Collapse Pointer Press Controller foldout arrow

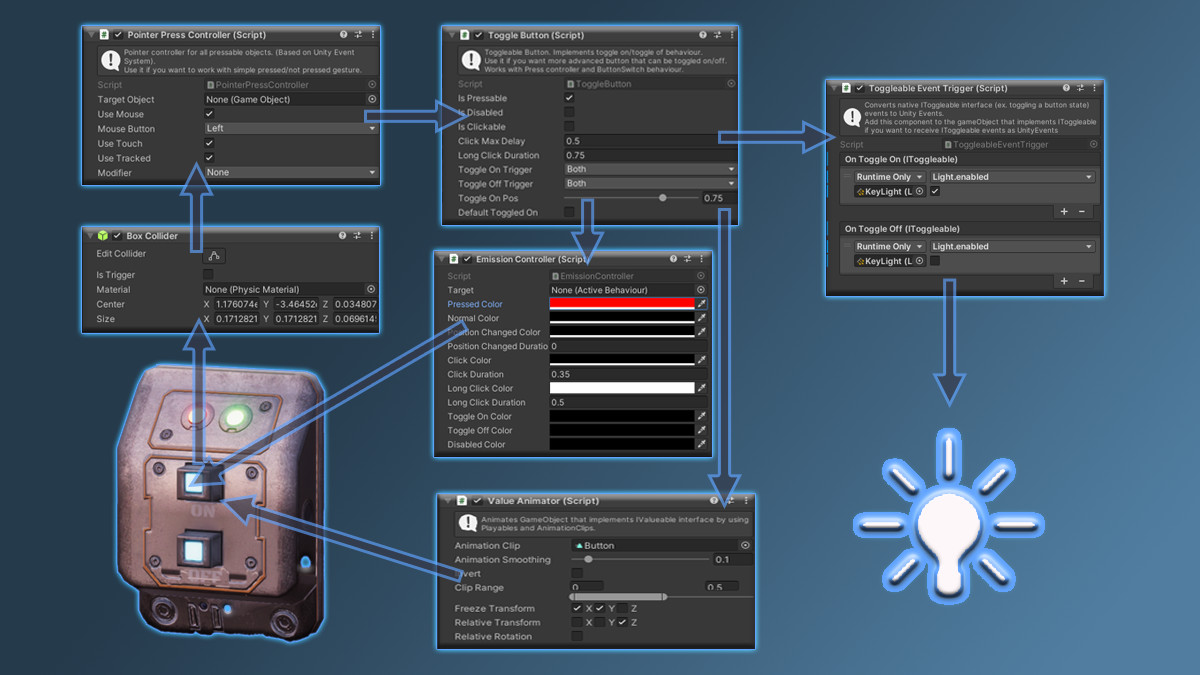89,35
